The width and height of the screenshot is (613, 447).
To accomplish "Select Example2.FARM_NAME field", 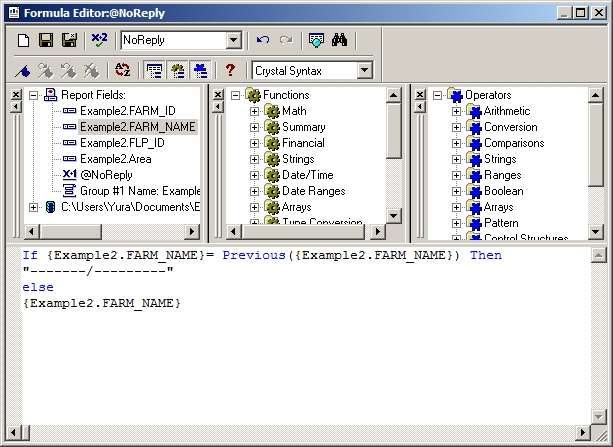I will 137,127.
